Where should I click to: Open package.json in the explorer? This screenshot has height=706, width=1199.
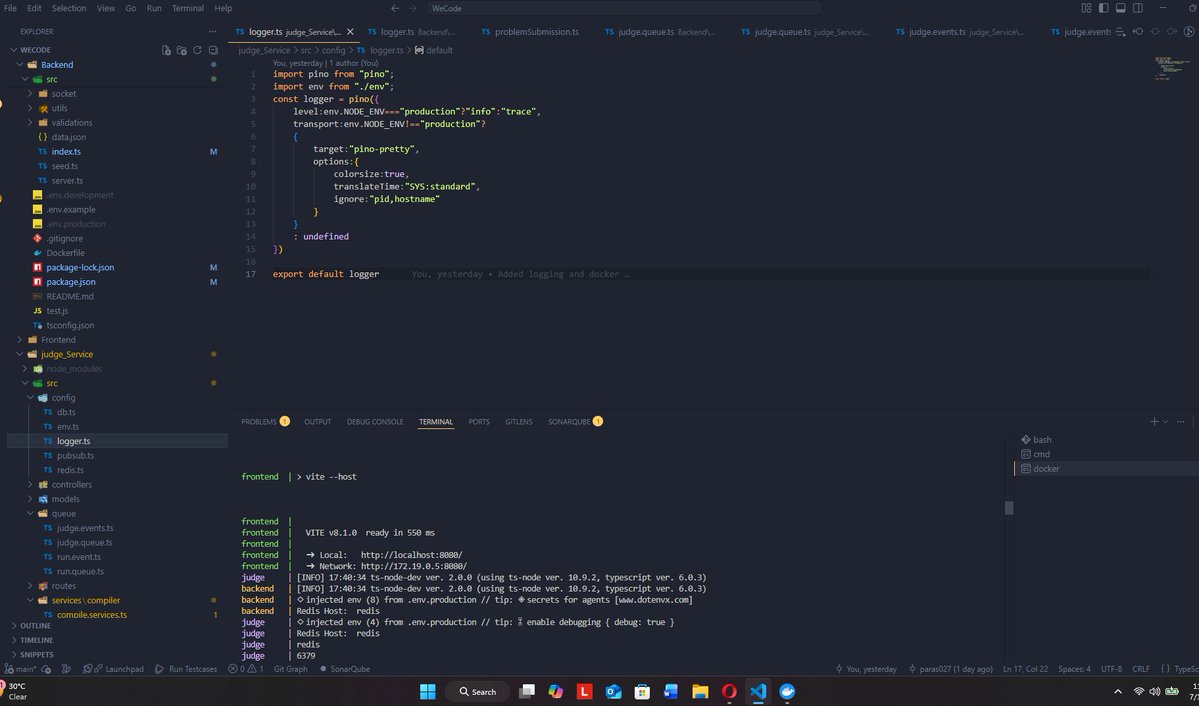click(118, 281)
